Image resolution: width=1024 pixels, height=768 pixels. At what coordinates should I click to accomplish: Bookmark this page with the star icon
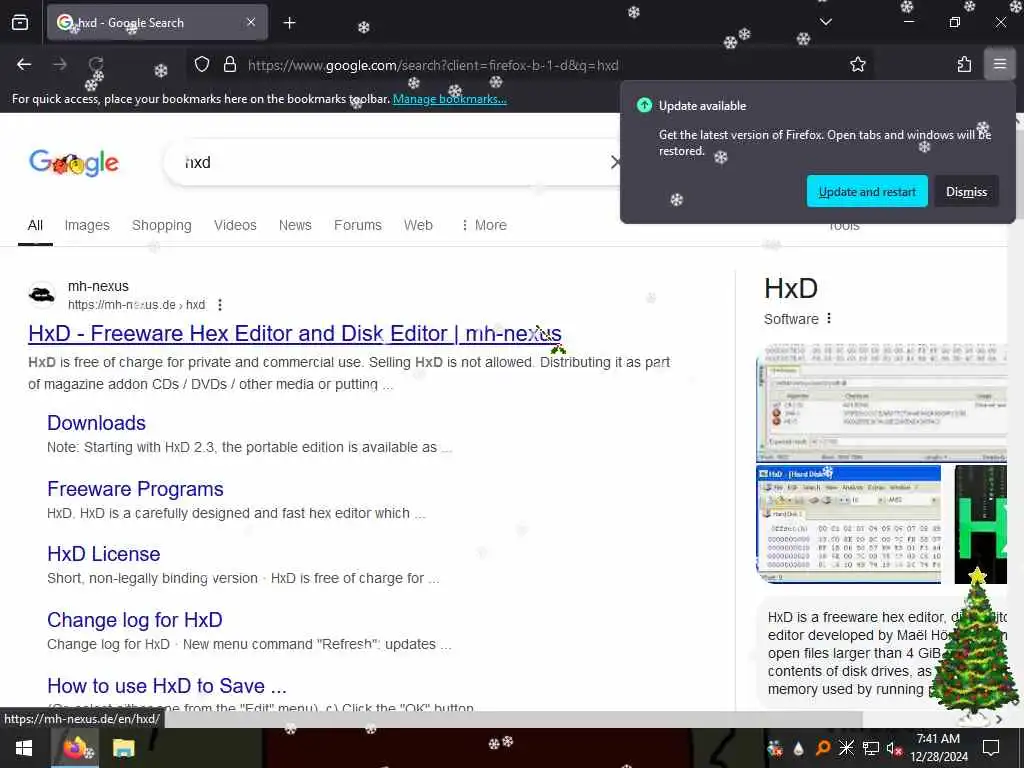tap(857, 64)
